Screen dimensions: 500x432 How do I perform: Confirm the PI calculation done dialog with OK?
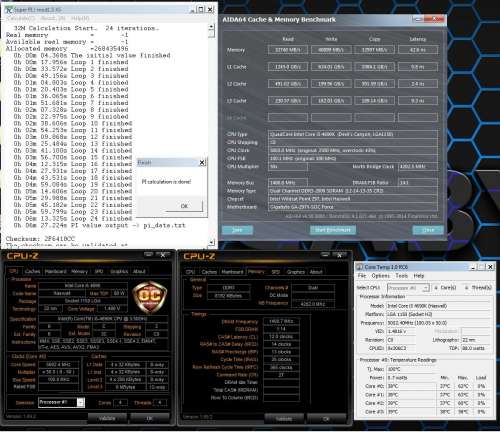click(184, 206)
